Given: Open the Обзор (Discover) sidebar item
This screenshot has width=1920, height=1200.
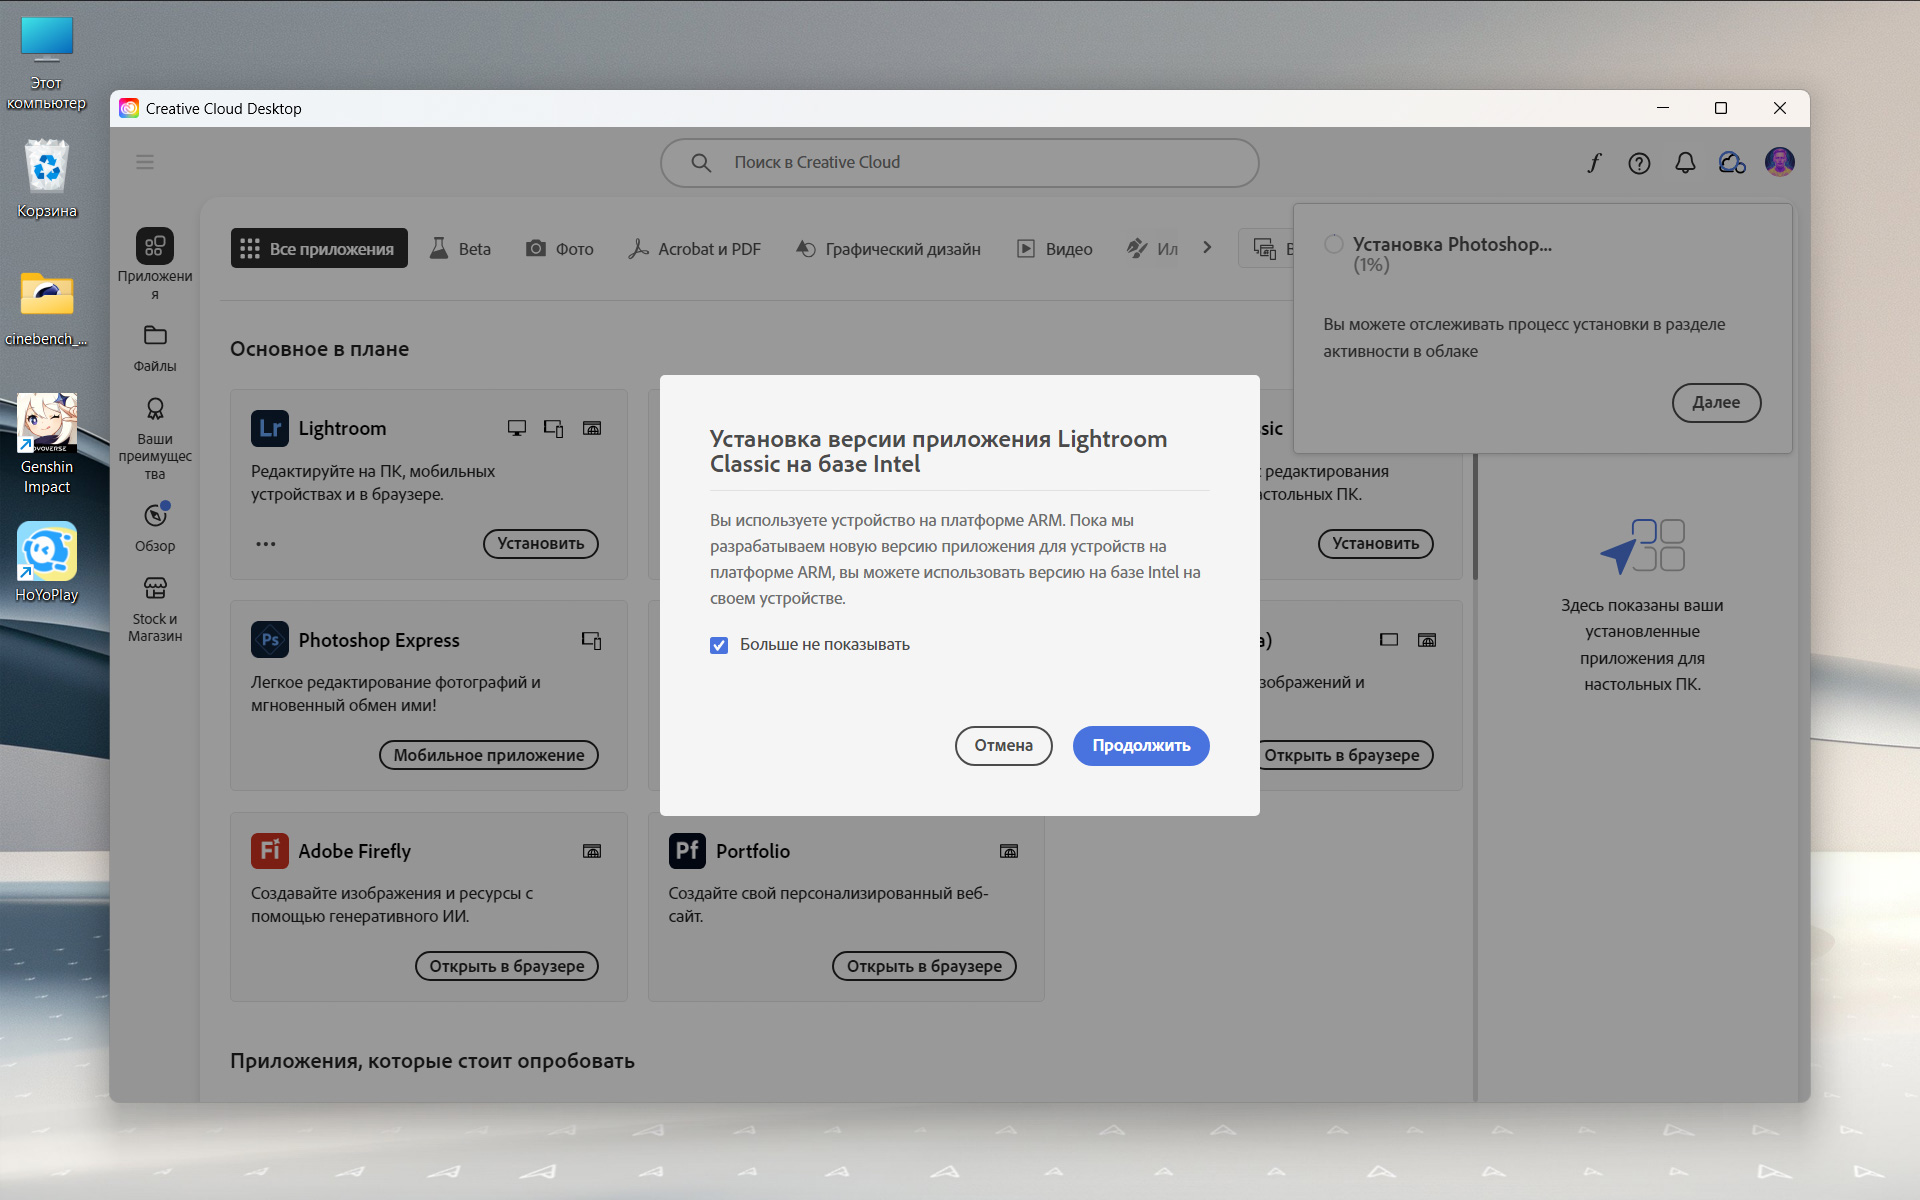Looking at the screenshot, I should 155,528.
